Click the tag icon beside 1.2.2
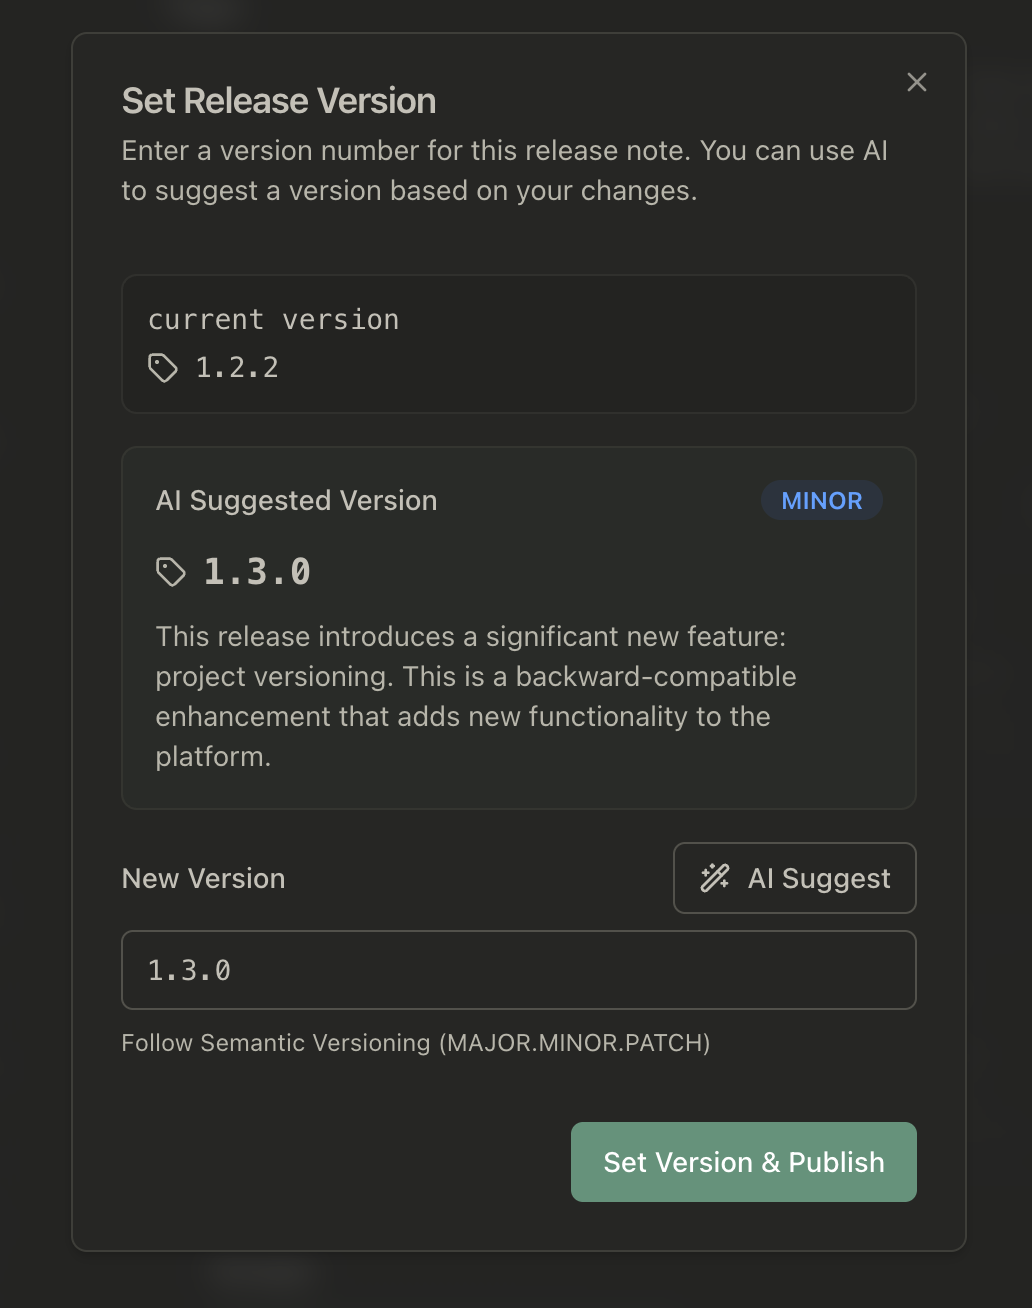 tap(163, 368)
